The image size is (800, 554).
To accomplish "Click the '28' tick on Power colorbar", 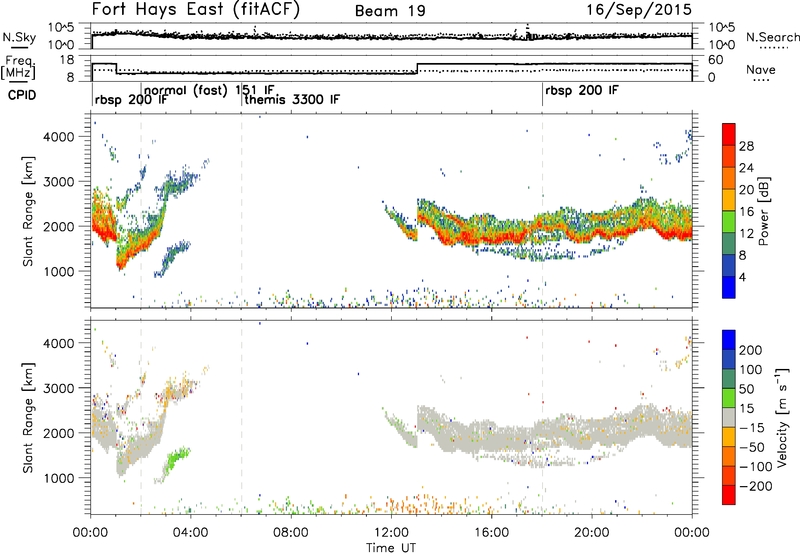I will coord(746,146).
